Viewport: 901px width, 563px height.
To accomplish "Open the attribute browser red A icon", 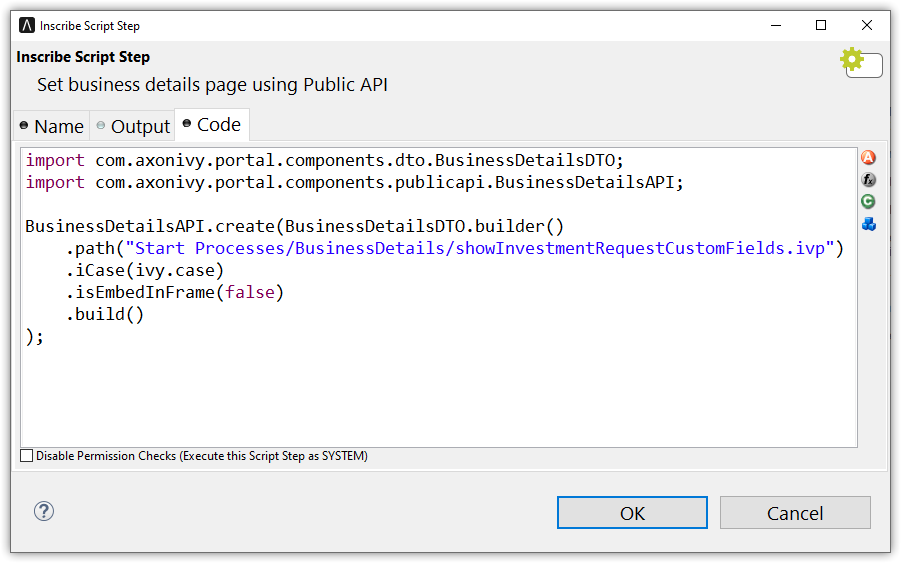I will [869, 158].
